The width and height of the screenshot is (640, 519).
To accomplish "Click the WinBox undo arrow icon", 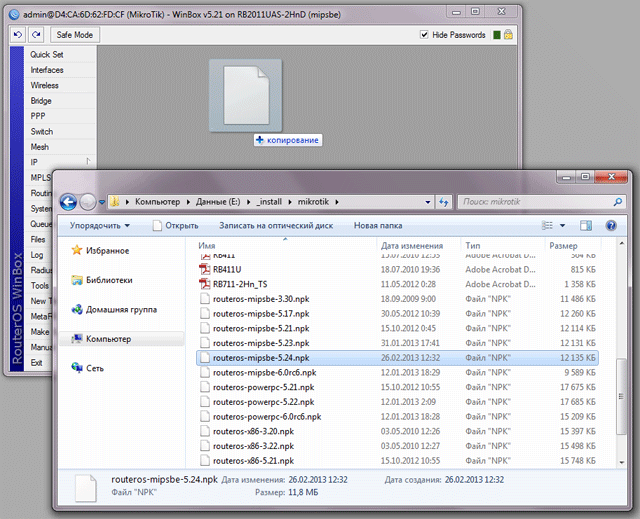I will (x=18, y=35).
